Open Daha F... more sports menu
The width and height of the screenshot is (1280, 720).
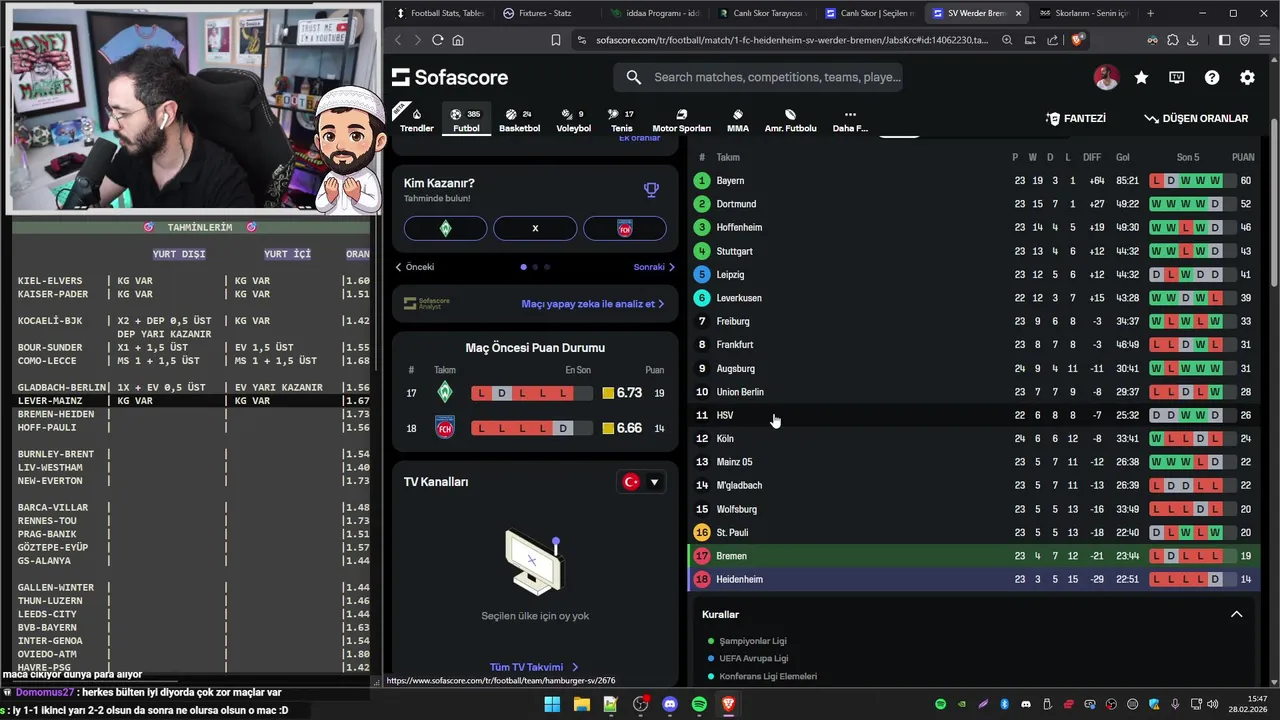click(x=850, y=120)
